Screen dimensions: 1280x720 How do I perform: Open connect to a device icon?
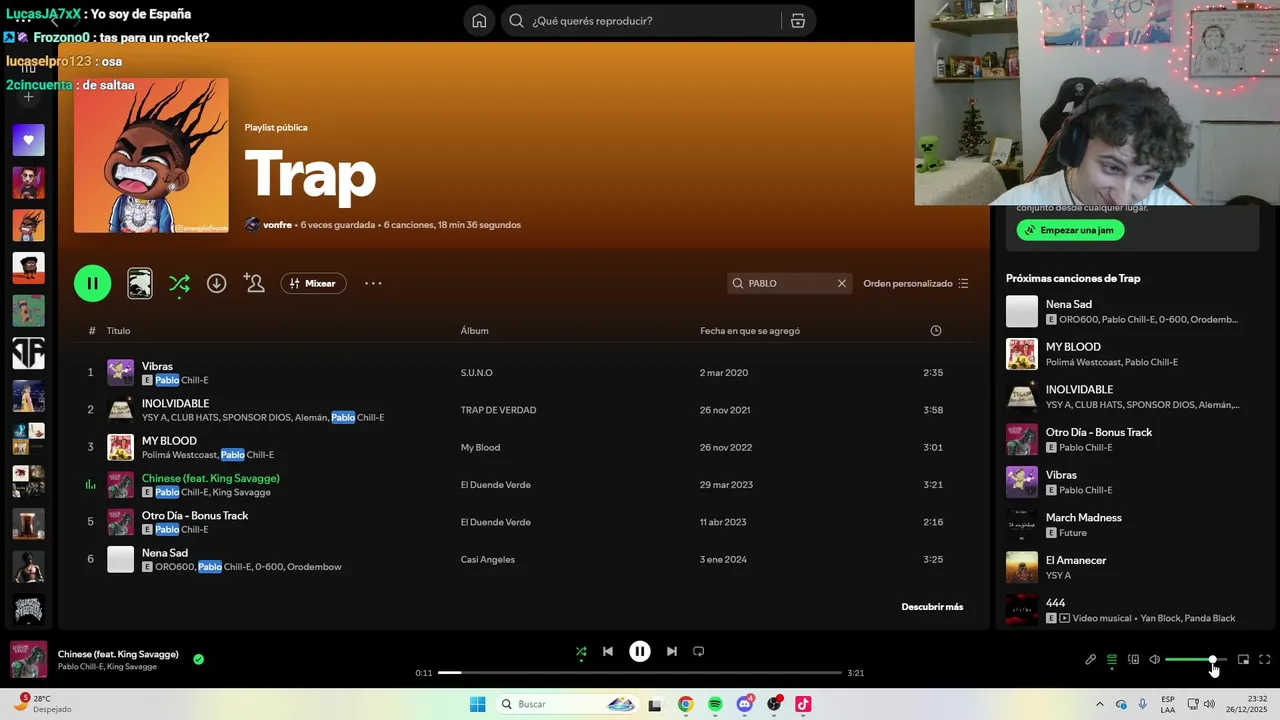click(1134, 660)
